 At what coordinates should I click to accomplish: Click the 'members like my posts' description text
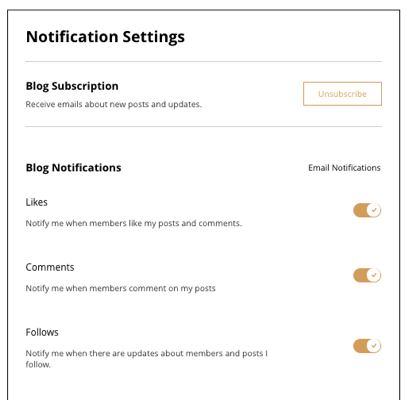coord(134,223)
